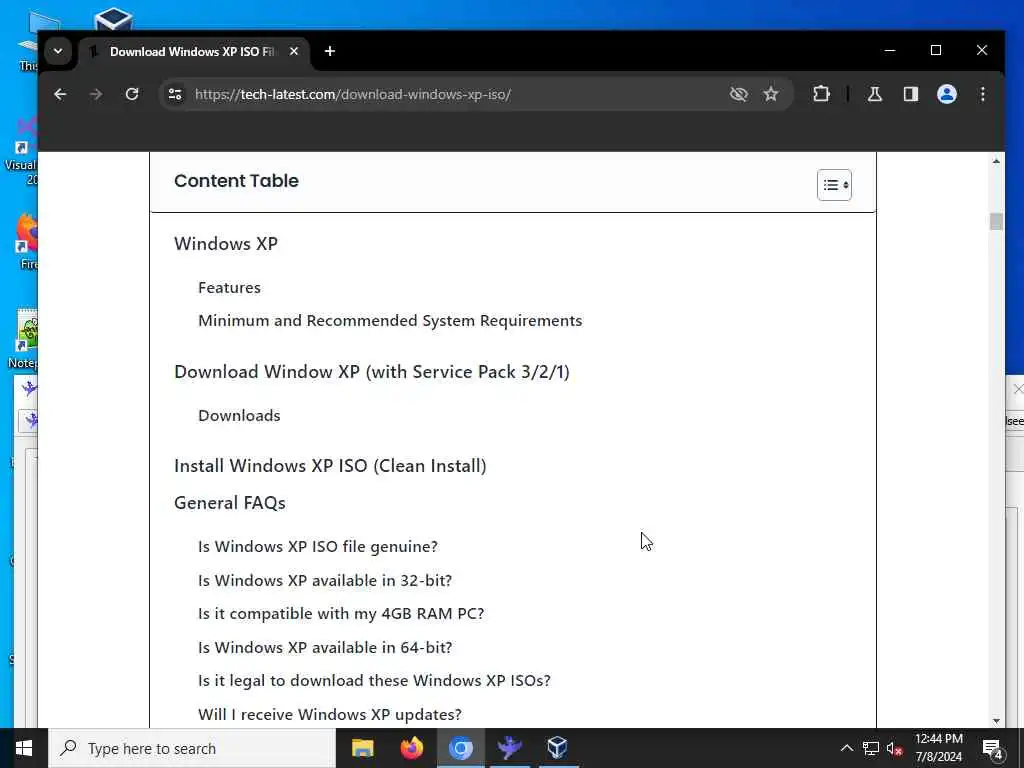Open a new browser tab
Screen dimensions: 1024x768
point(330,51)
